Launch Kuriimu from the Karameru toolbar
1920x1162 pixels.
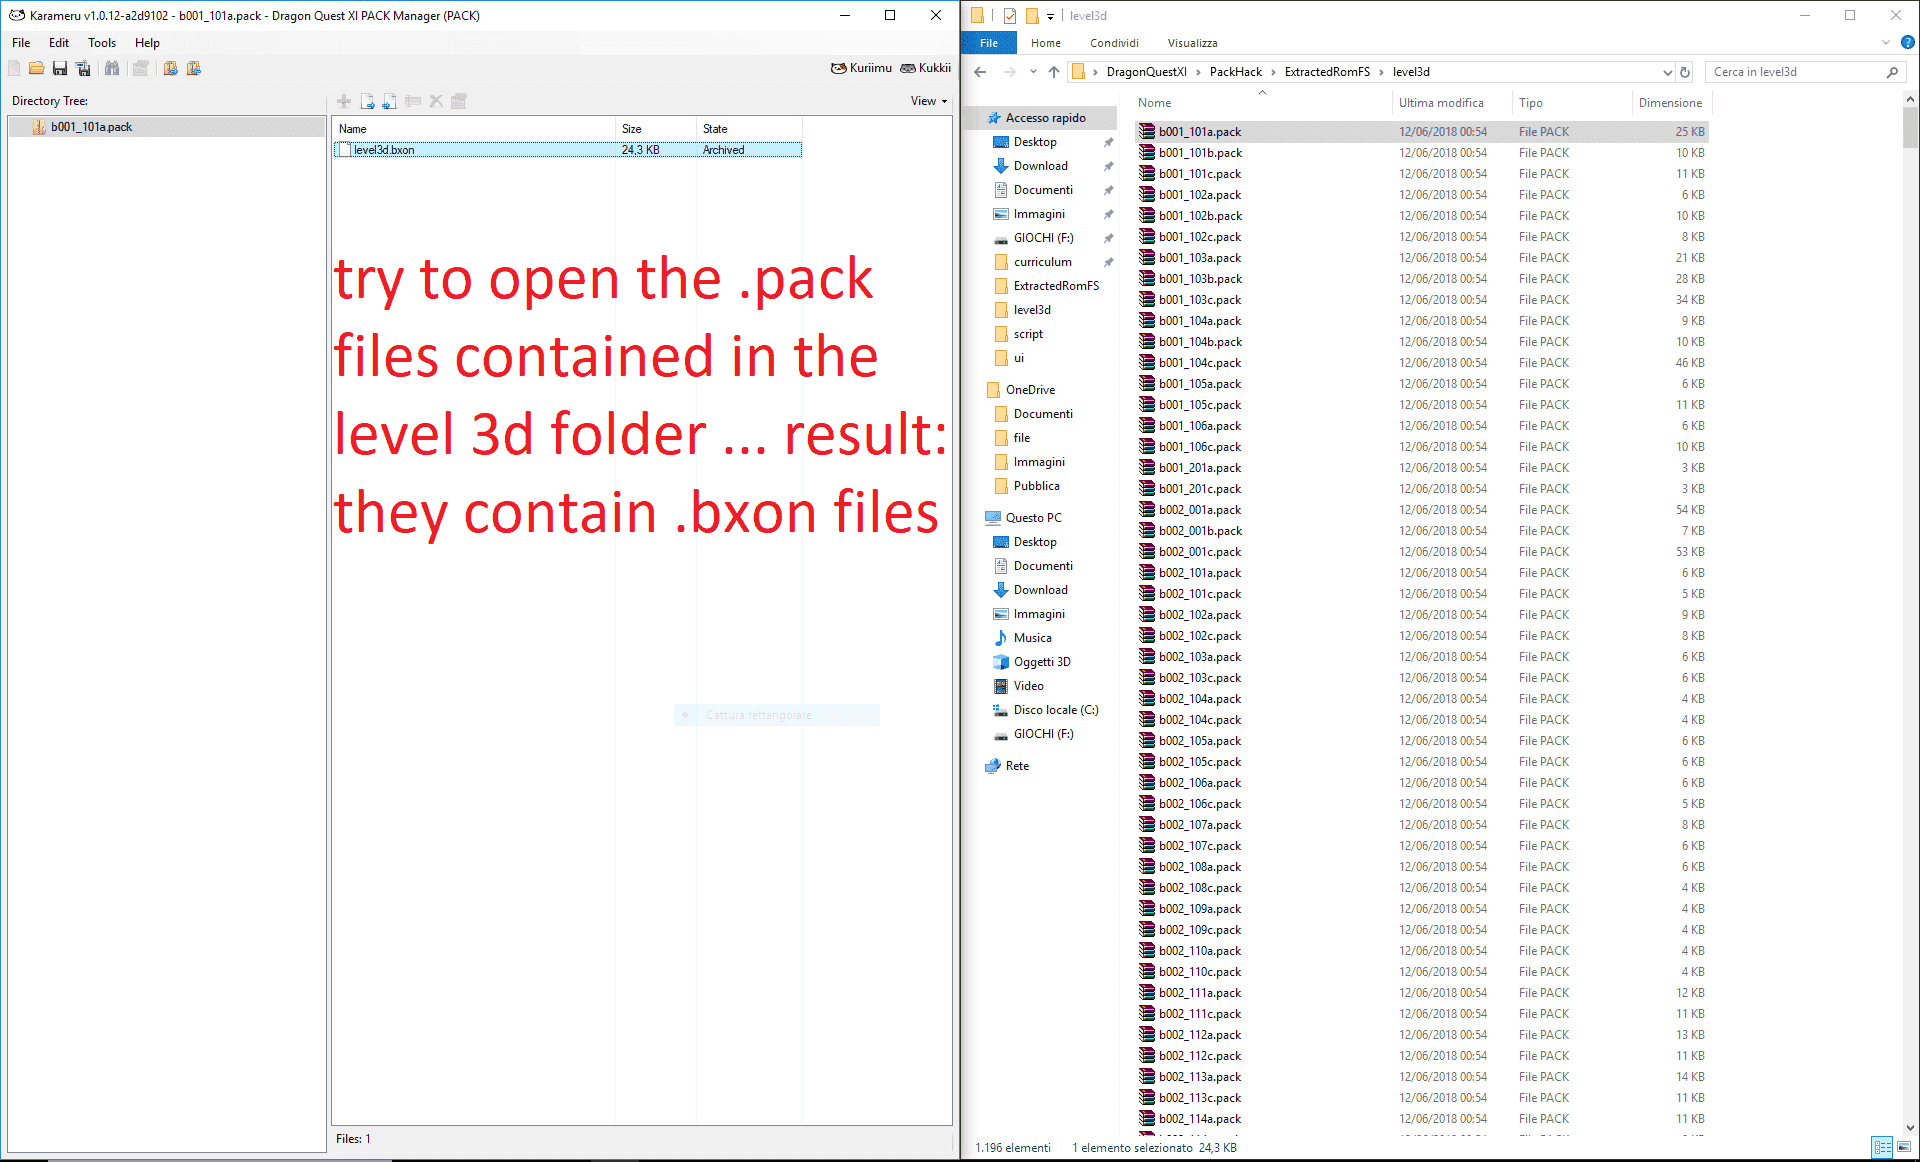click(x=861, y=68)
